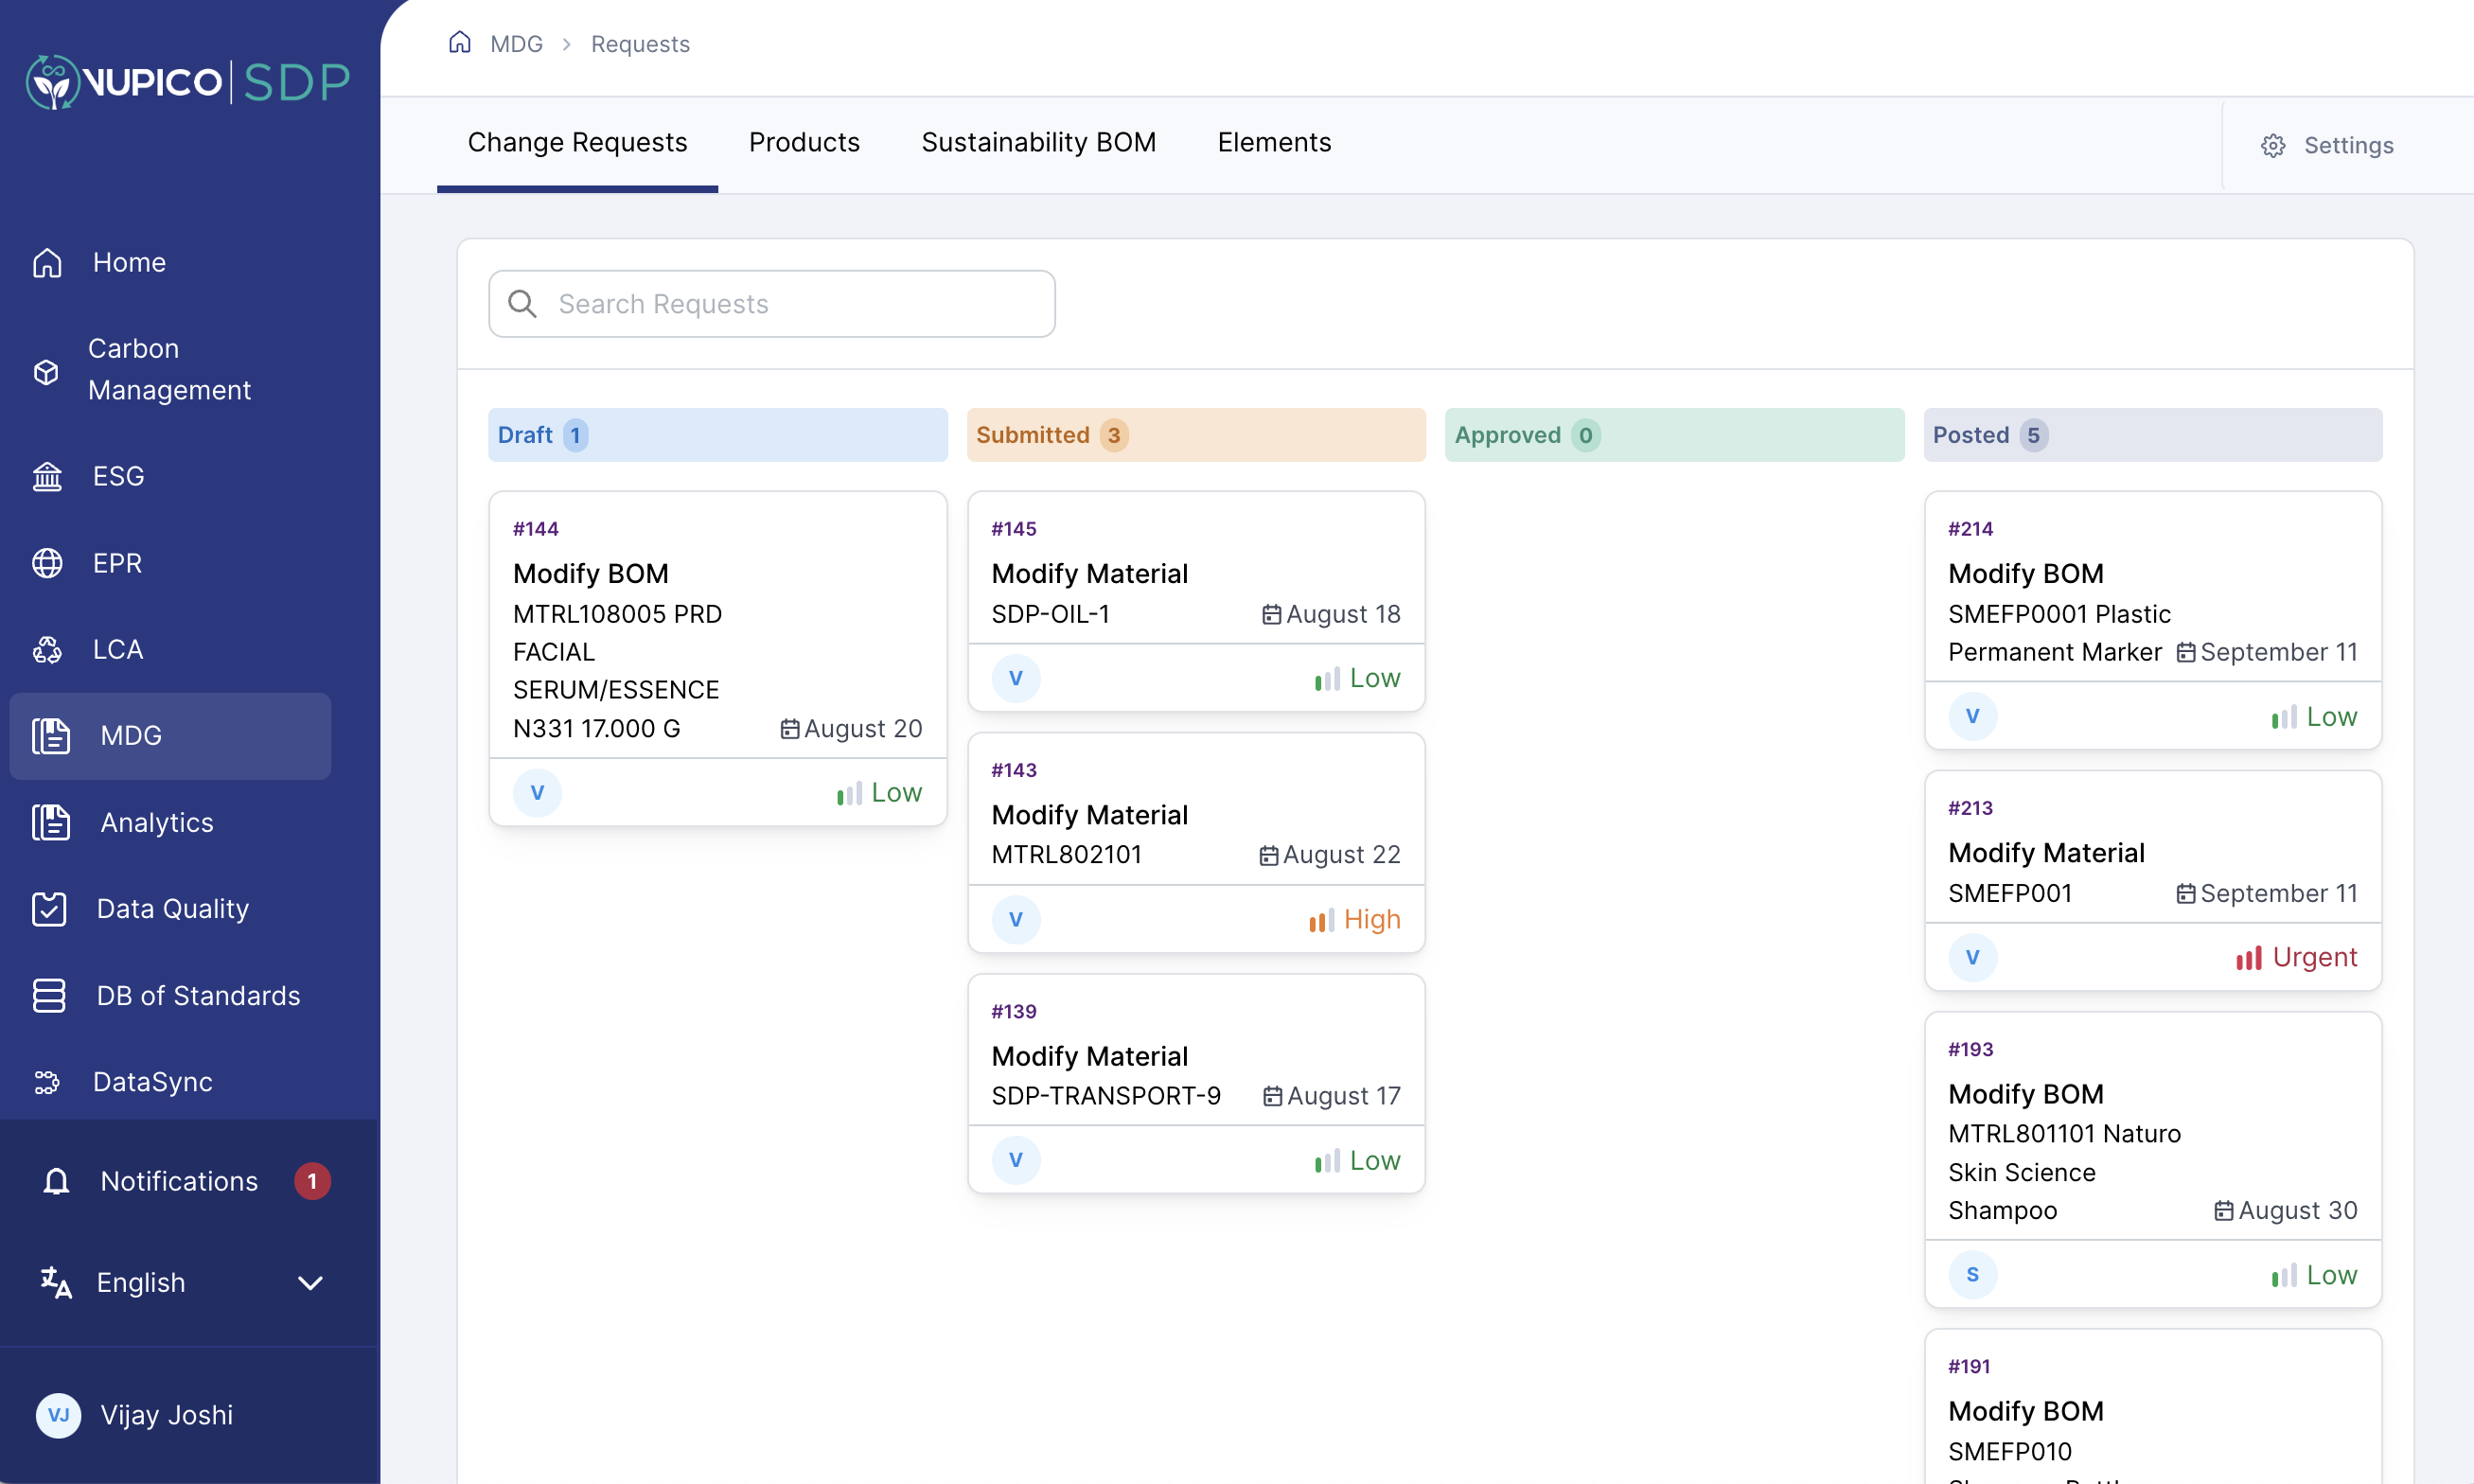Click the calendar icon on request #144
This screenshot has height=1484, width=2474.
point(789,729)
